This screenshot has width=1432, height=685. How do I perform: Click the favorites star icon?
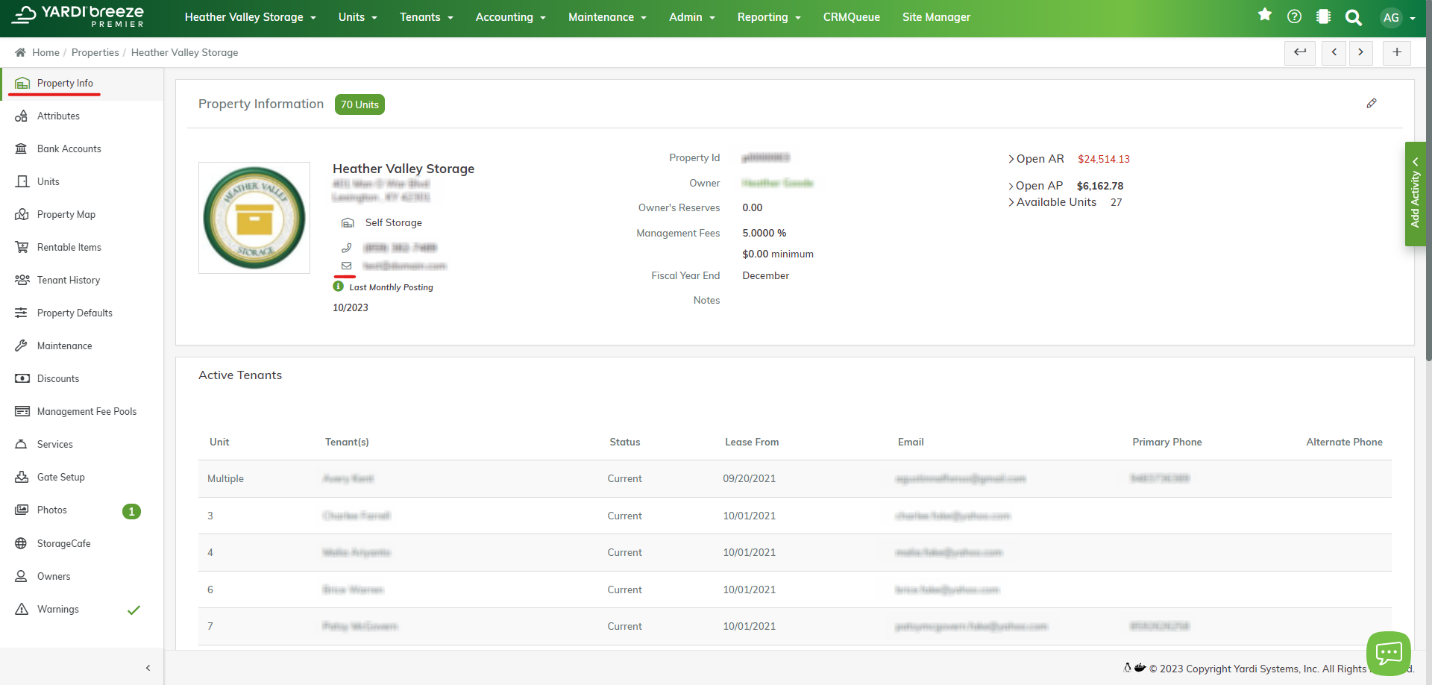tap(1265, 16)
